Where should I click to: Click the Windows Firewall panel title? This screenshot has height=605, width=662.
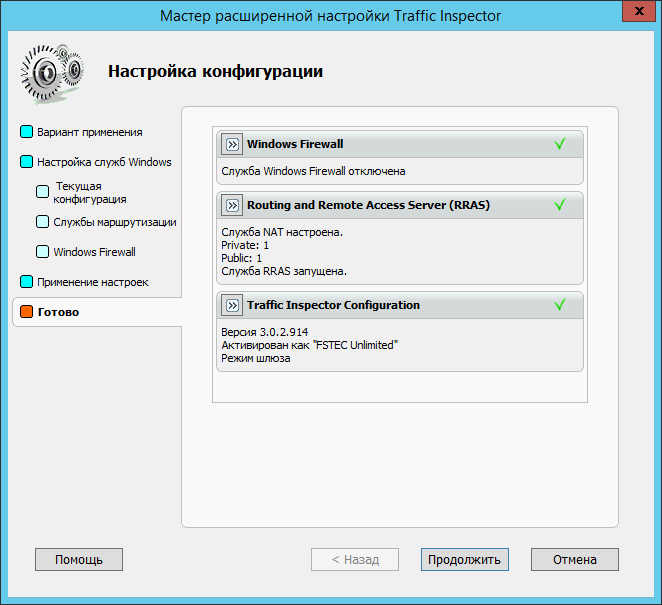(295, 144)
